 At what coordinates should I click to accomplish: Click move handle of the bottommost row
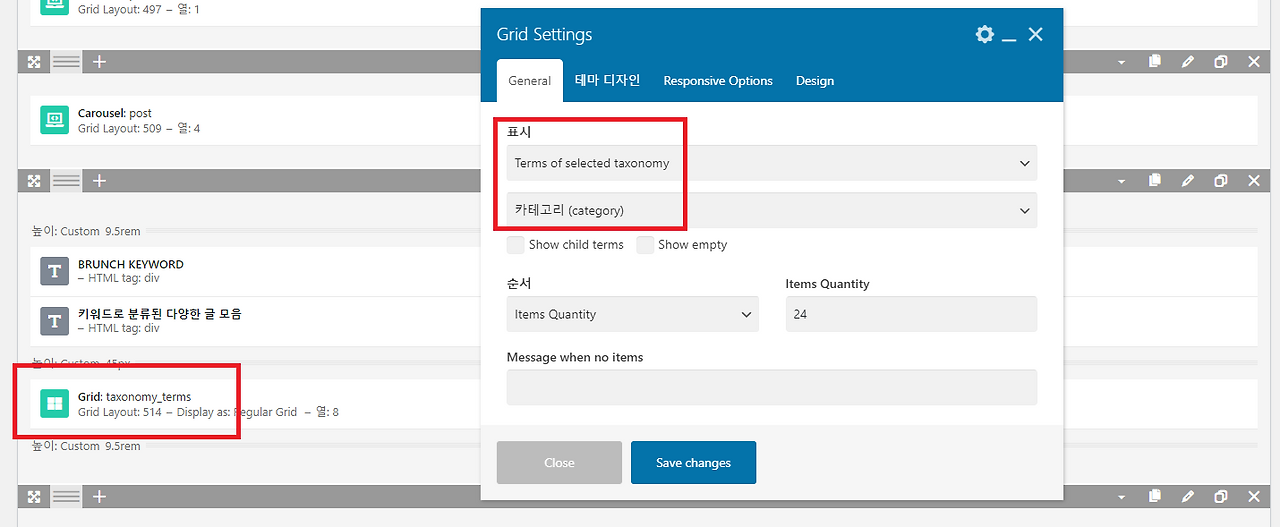(34, 496)
